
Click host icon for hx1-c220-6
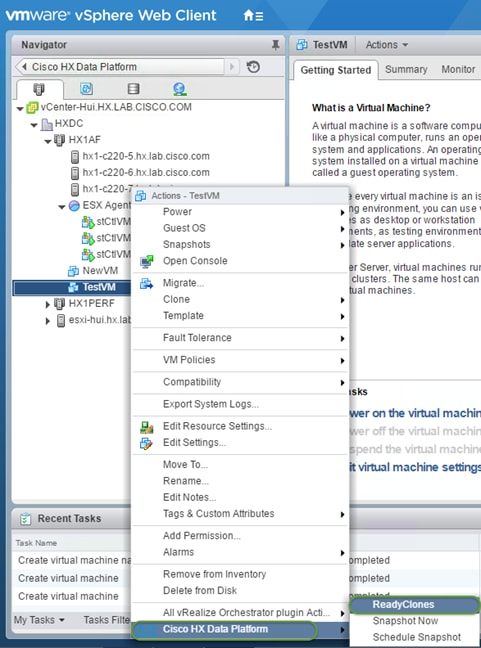75,173
